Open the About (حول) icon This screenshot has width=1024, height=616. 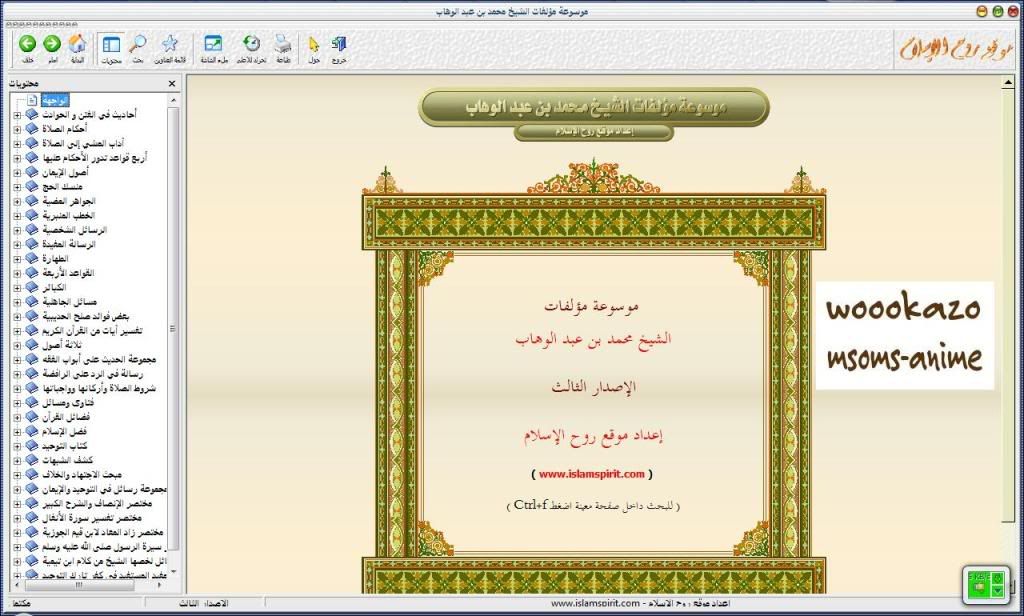tap(313, 45)
